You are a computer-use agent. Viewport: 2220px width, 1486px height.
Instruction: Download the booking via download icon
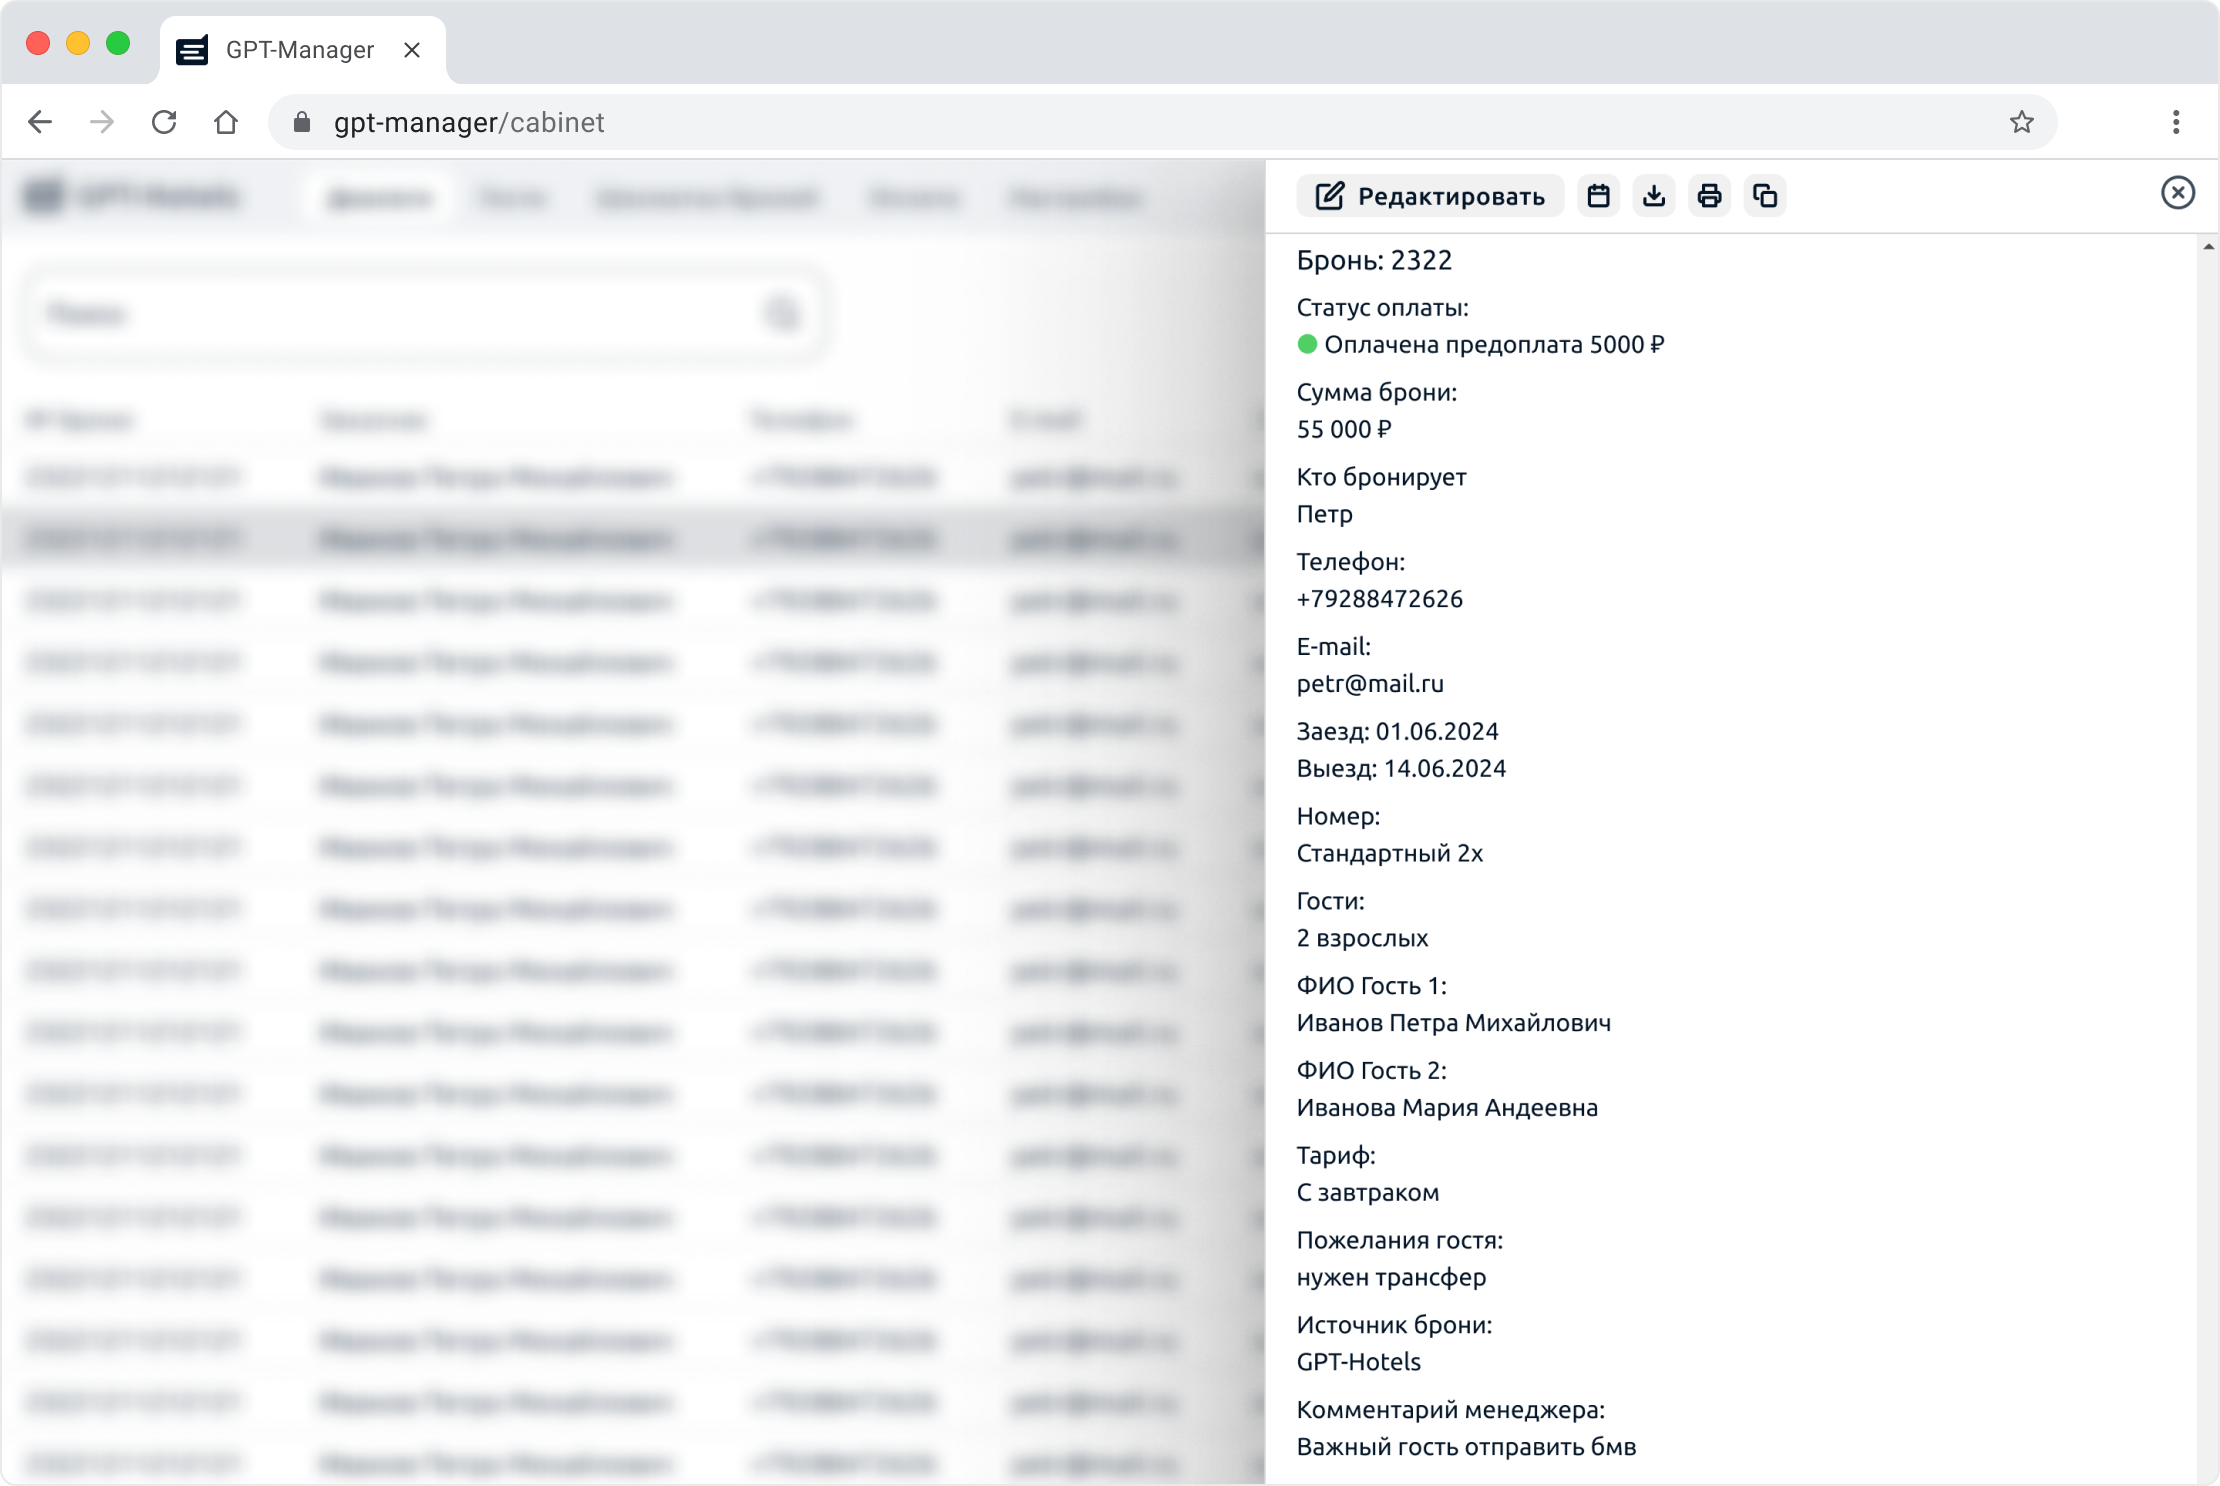pyautogui.click(x=1654, y=196)
